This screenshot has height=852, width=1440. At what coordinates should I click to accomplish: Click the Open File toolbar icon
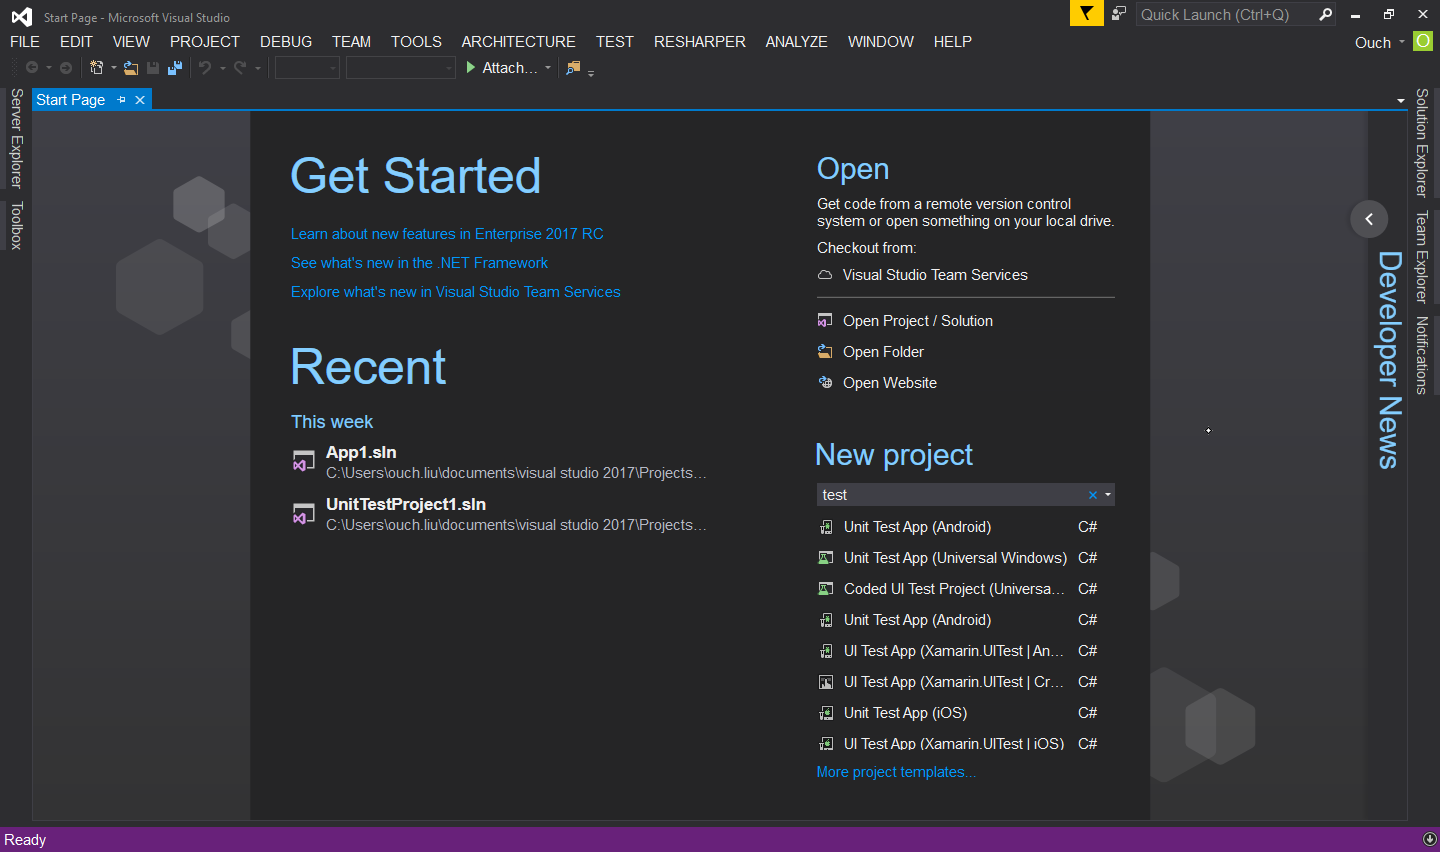[131, 68]
